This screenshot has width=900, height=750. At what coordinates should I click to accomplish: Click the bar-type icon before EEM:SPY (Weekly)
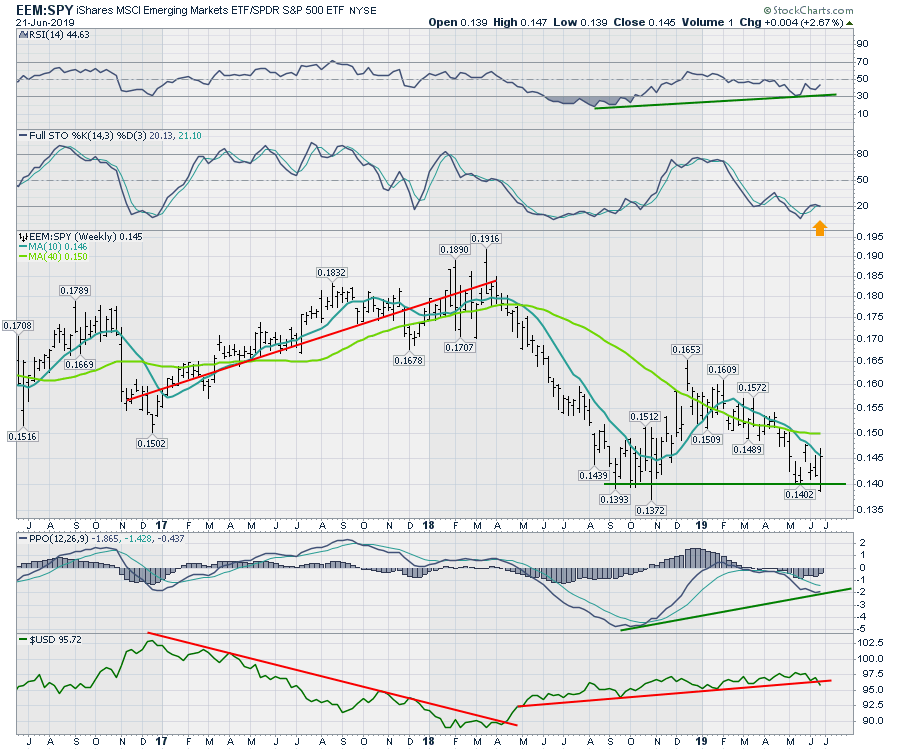[23, 236]
